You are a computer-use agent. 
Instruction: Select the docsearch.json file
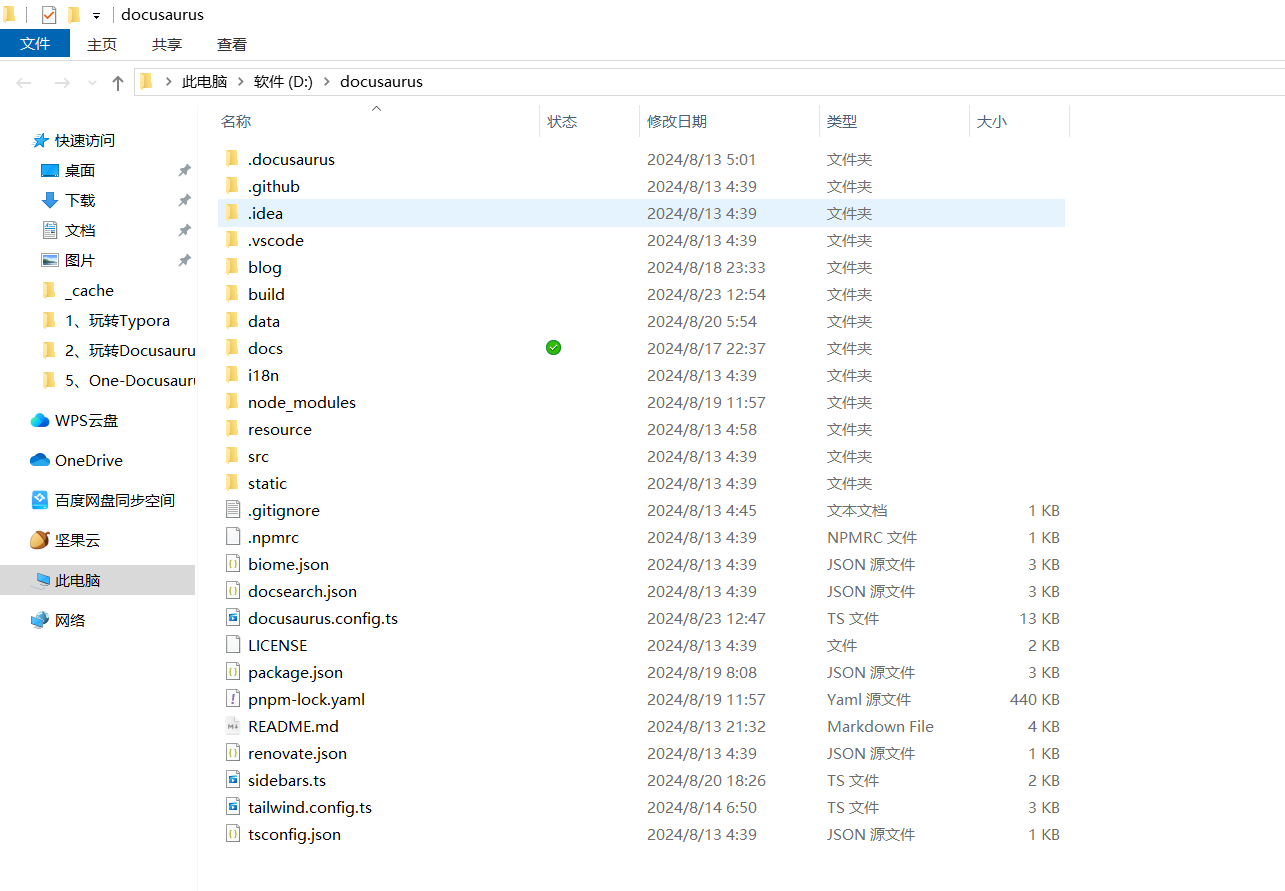302,592
